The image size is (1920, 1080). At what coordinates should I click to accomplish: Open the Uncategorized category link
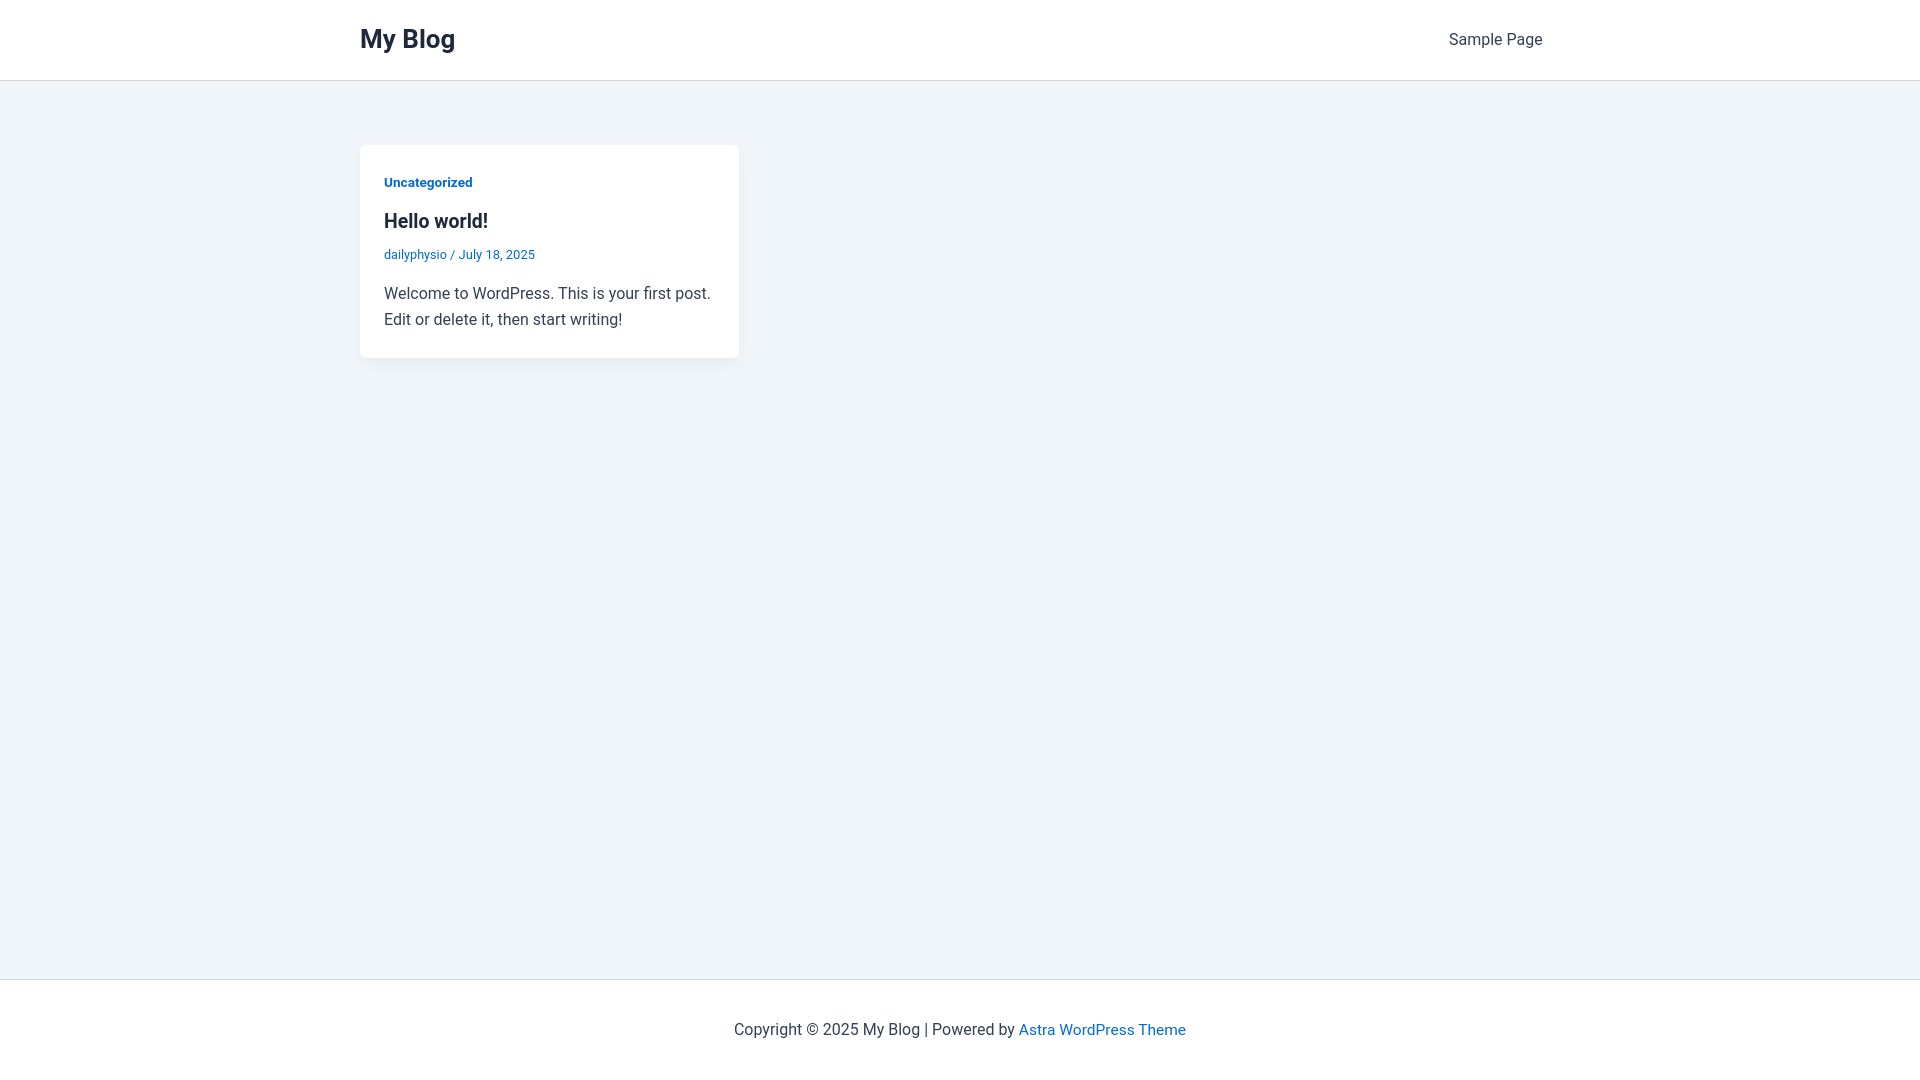pos(428,183)
